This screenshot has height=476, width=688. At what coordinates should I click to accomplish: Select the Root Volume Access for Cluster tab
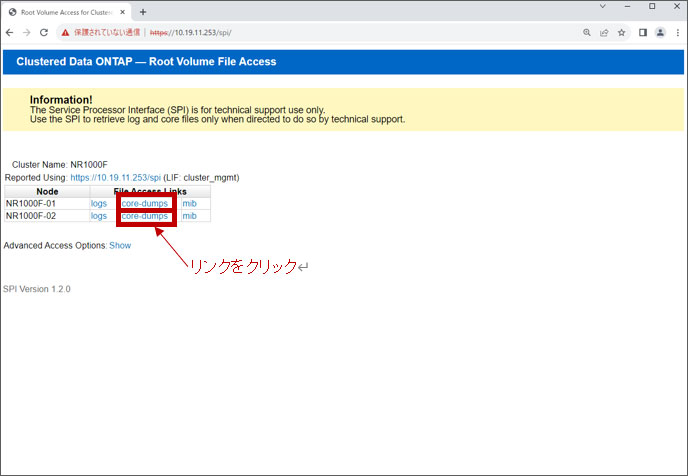pos(66,12)
